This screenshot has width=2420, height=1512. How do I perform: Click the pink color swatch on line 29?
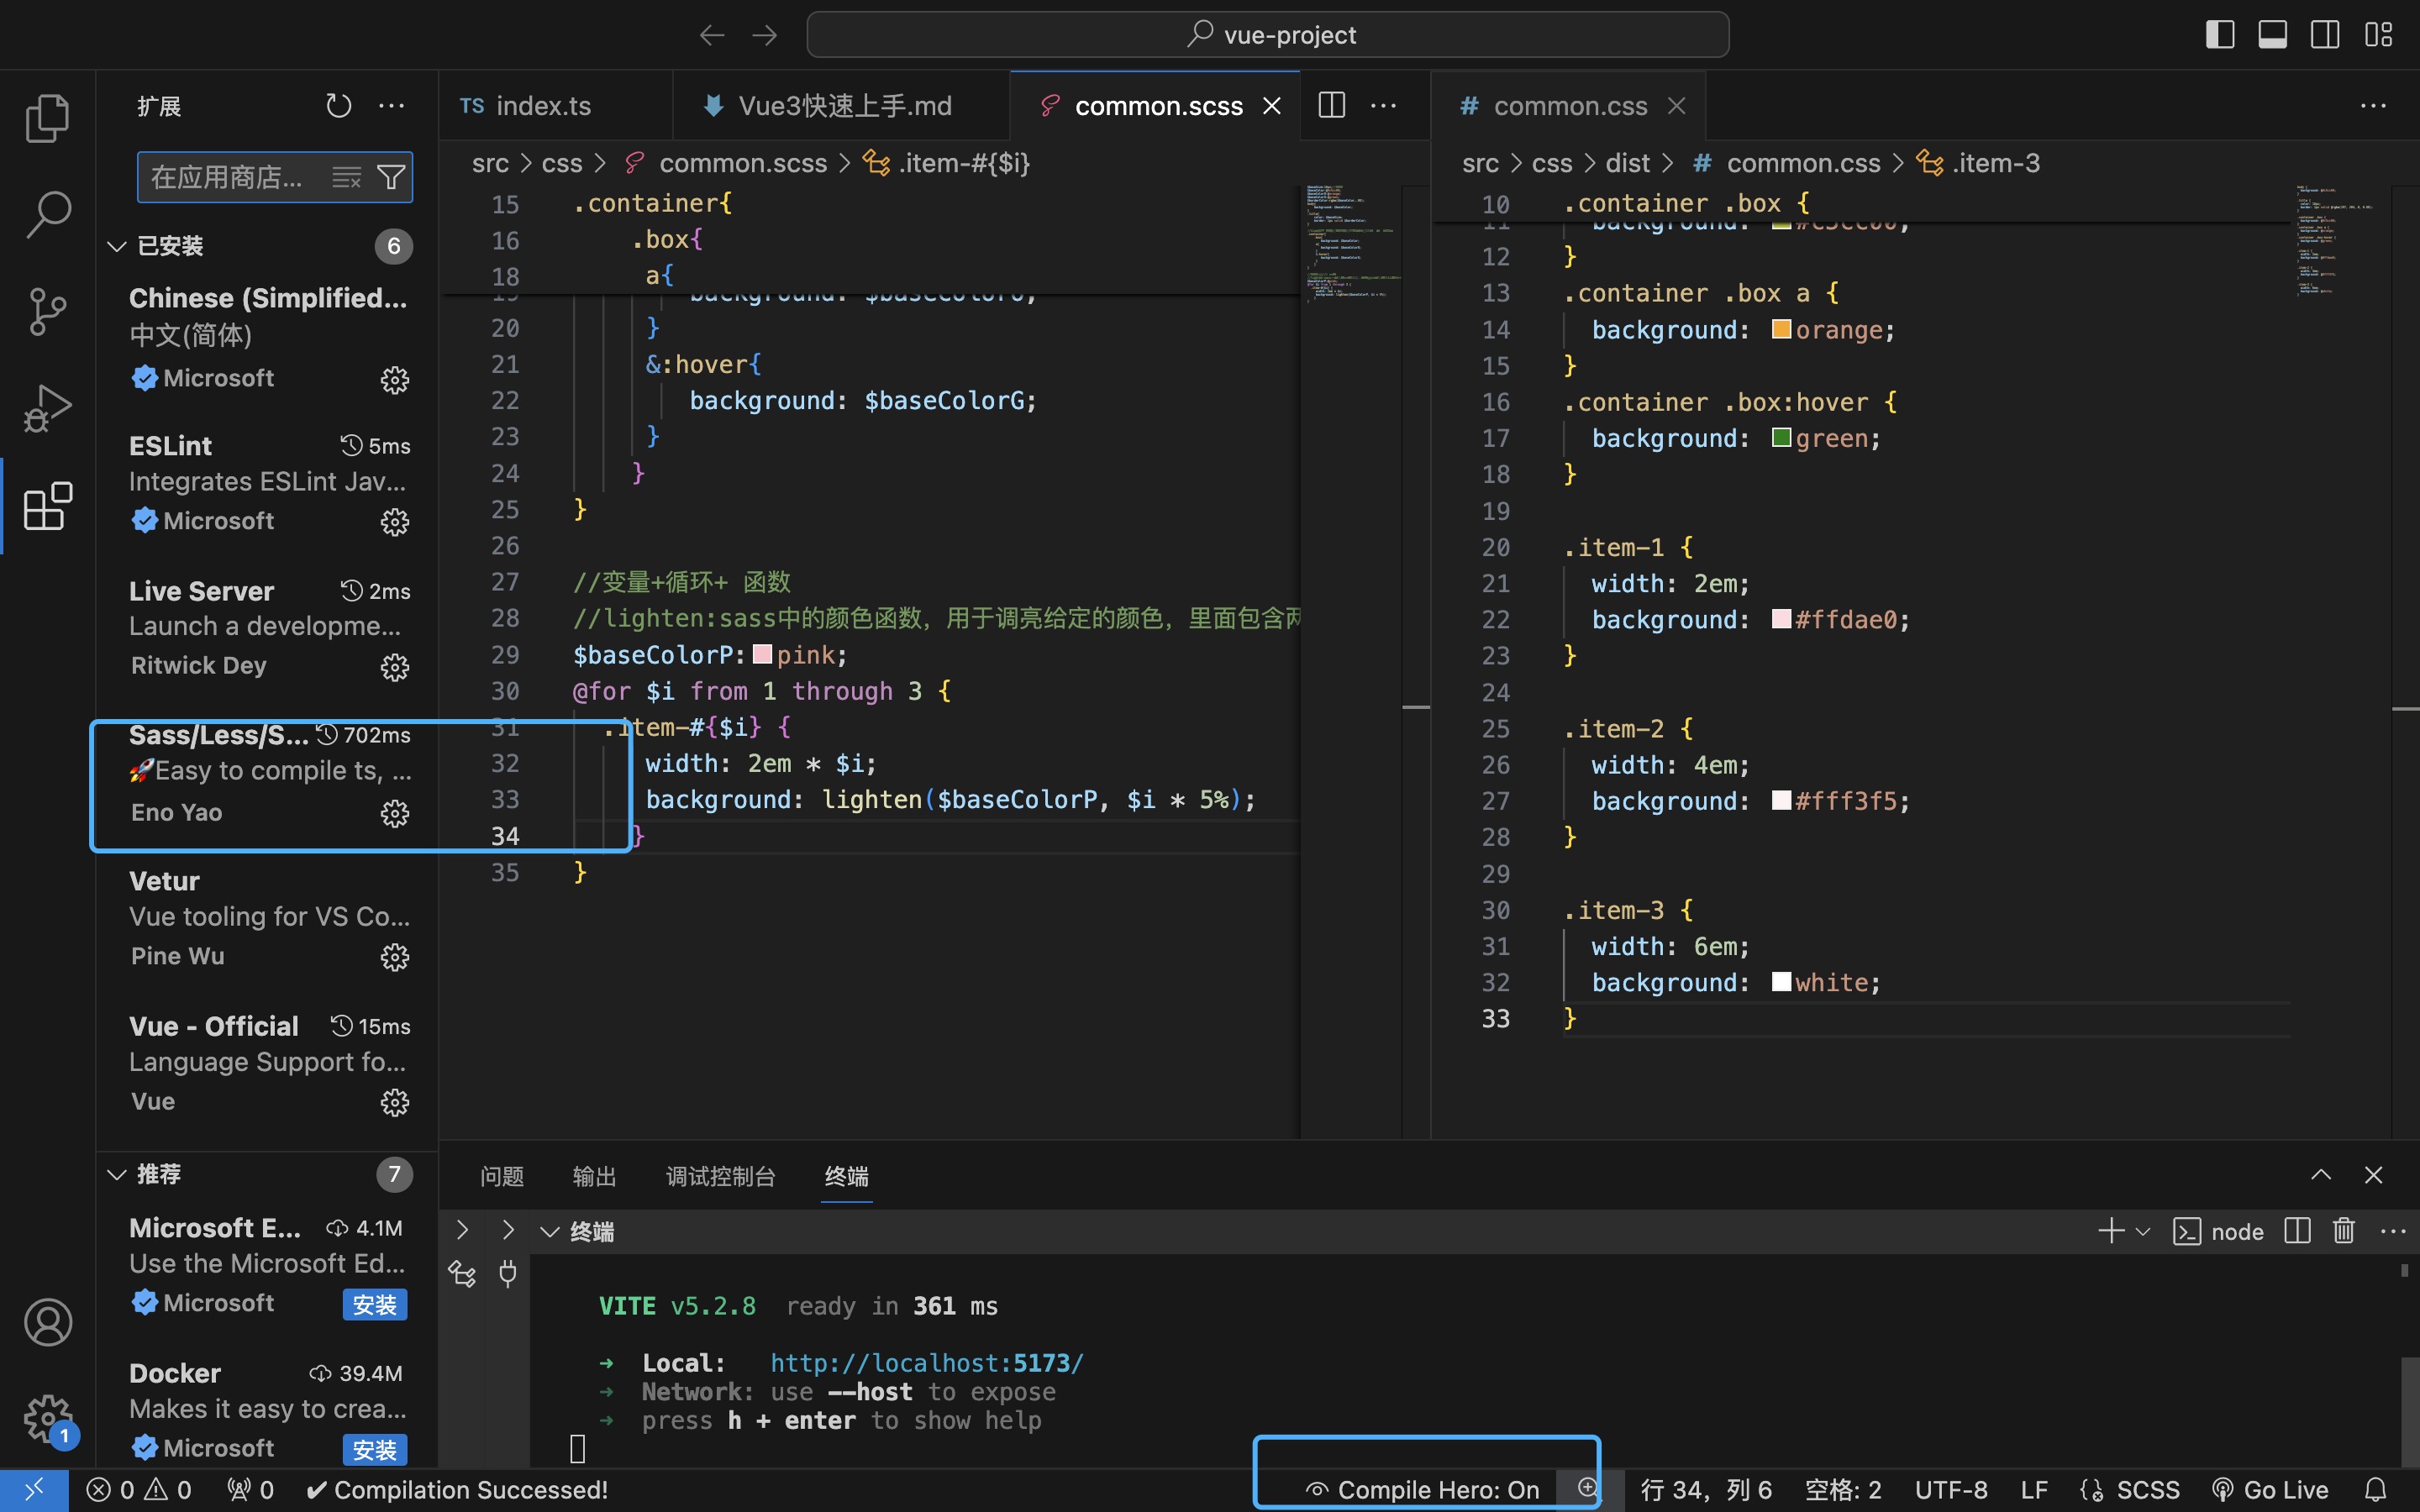point(762,655)
